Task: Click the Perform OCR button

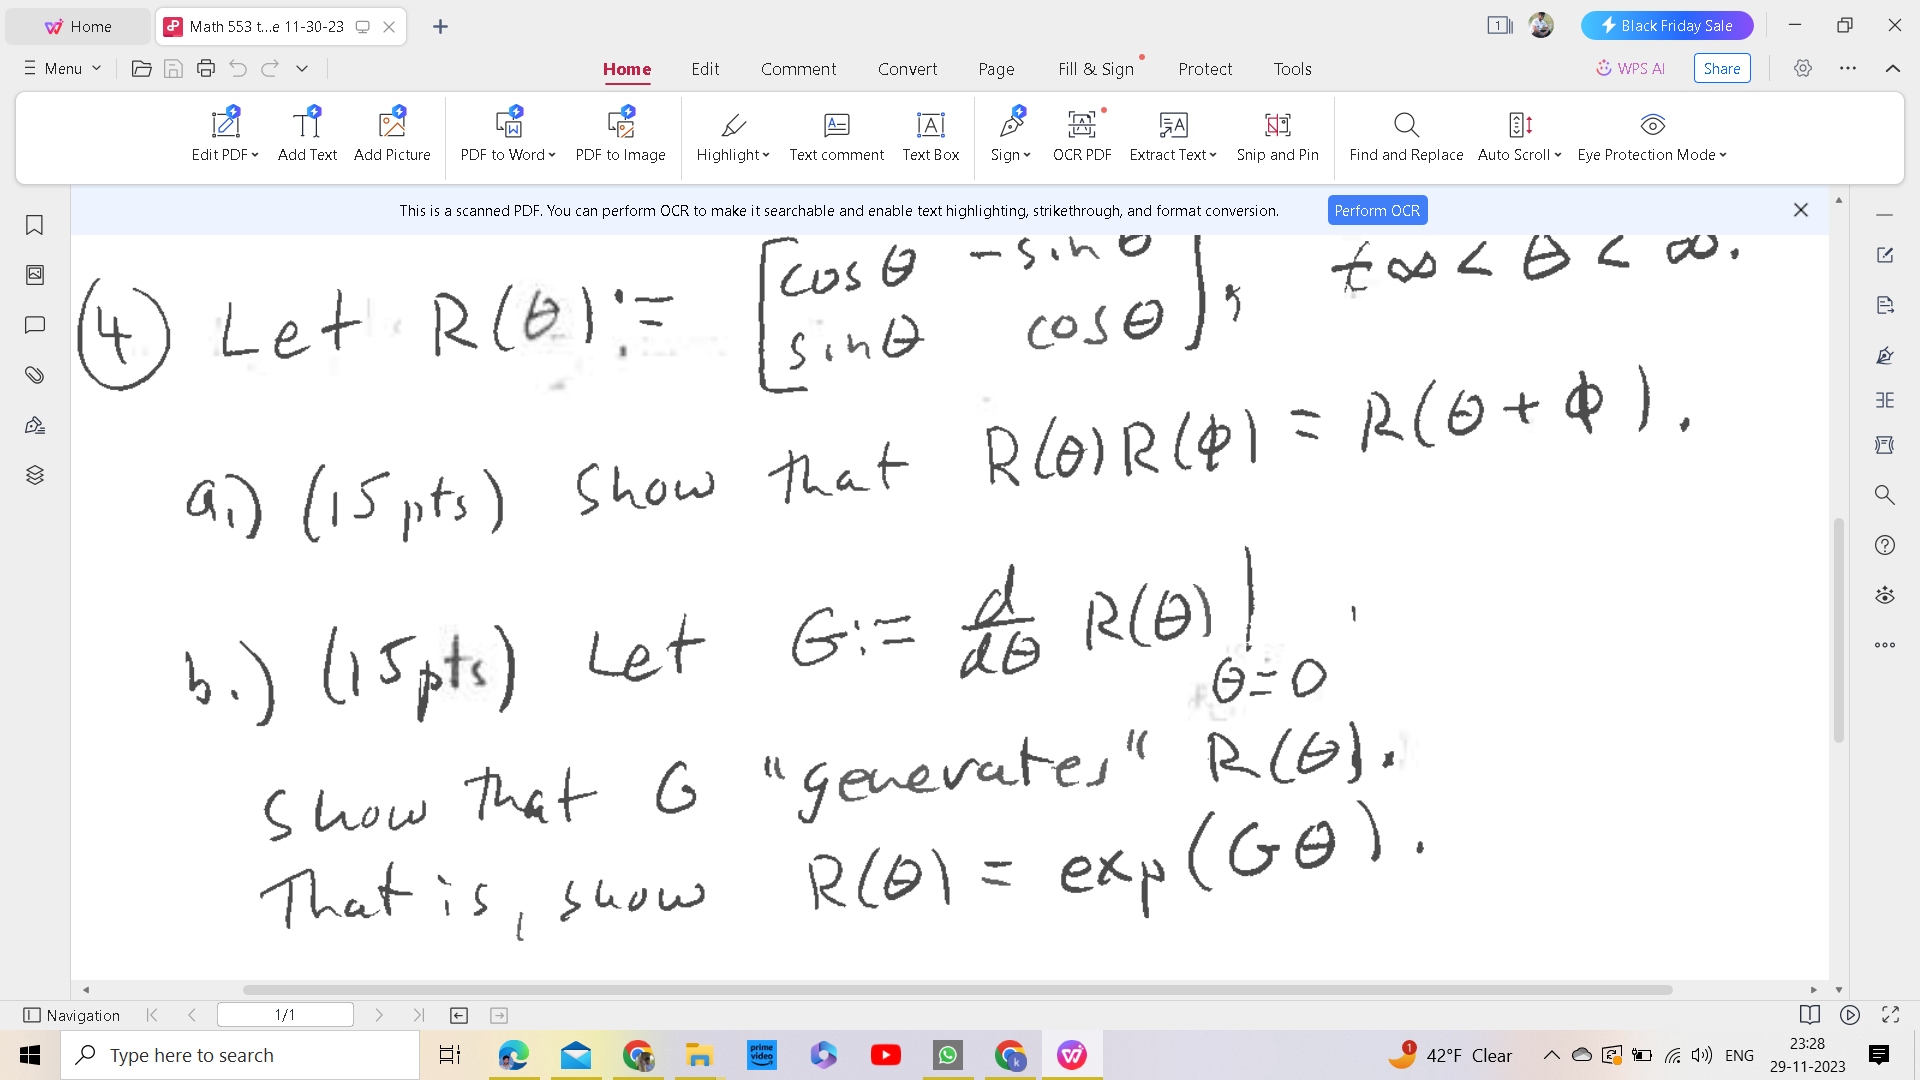Action: pos(1377,210)
